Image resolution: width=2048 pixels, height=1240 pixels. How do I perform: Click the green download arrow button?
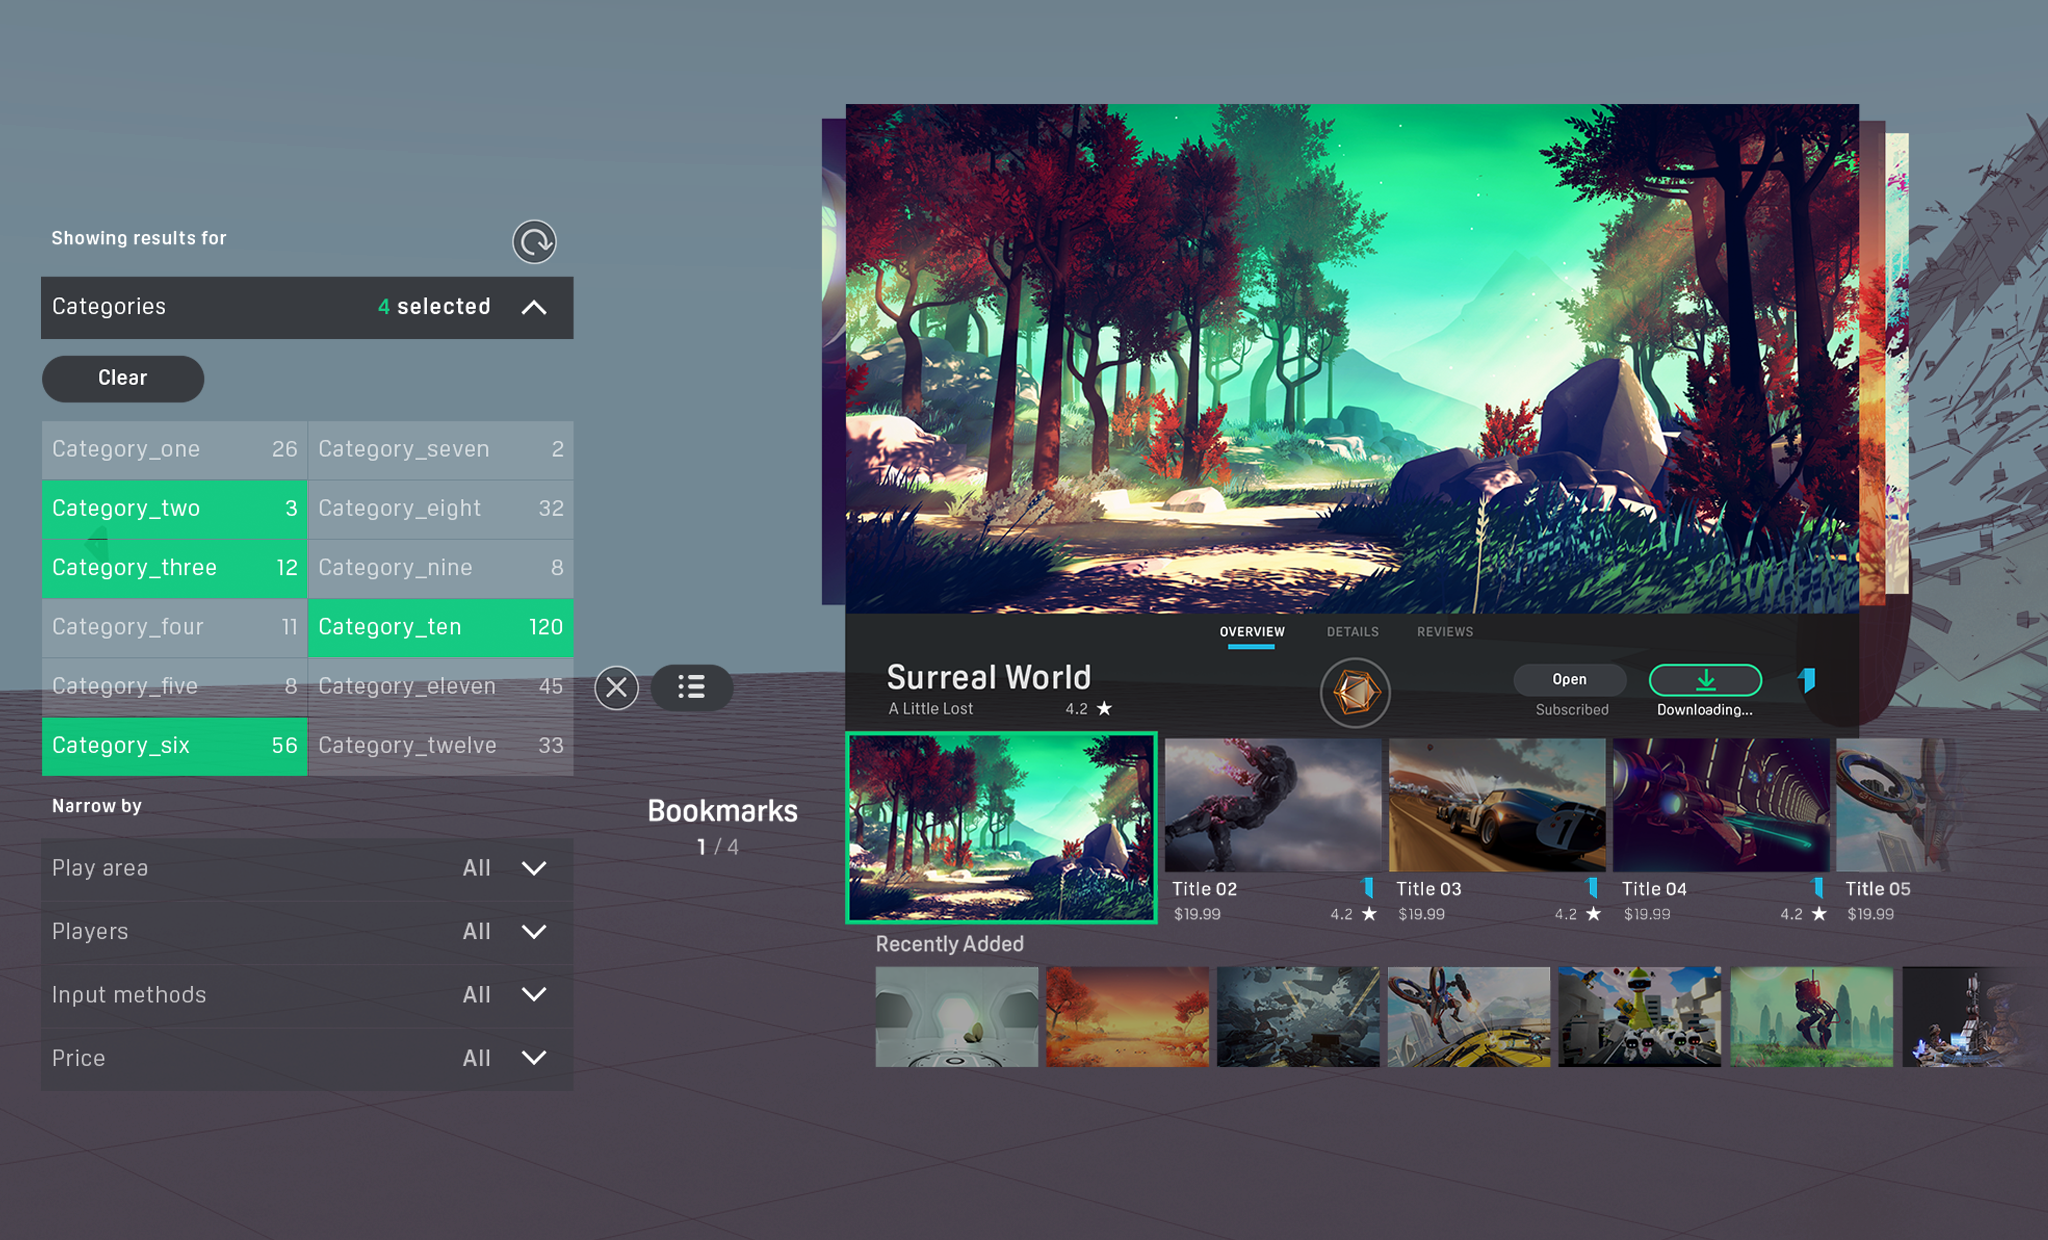click(1705, 680)
